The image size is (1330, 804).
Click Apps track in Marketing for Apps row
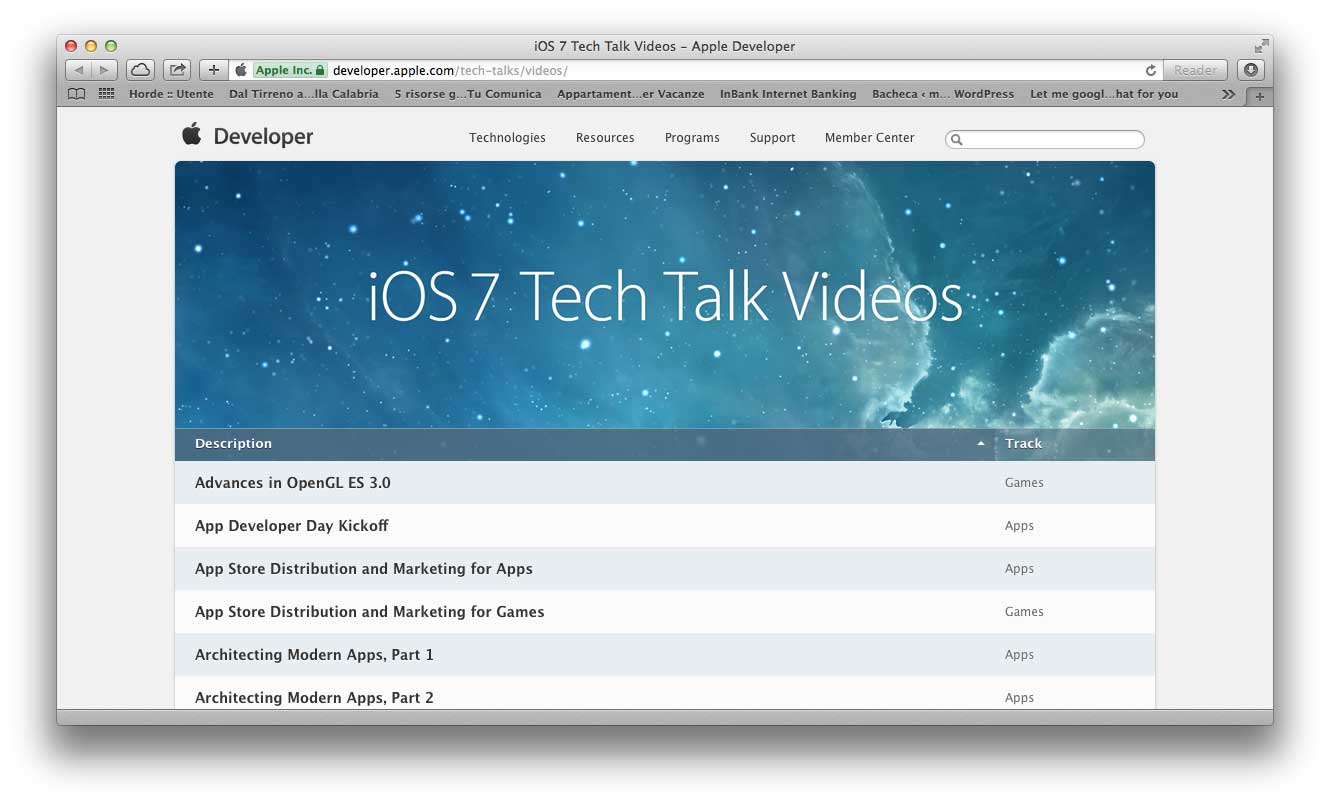pos(1019,569)
